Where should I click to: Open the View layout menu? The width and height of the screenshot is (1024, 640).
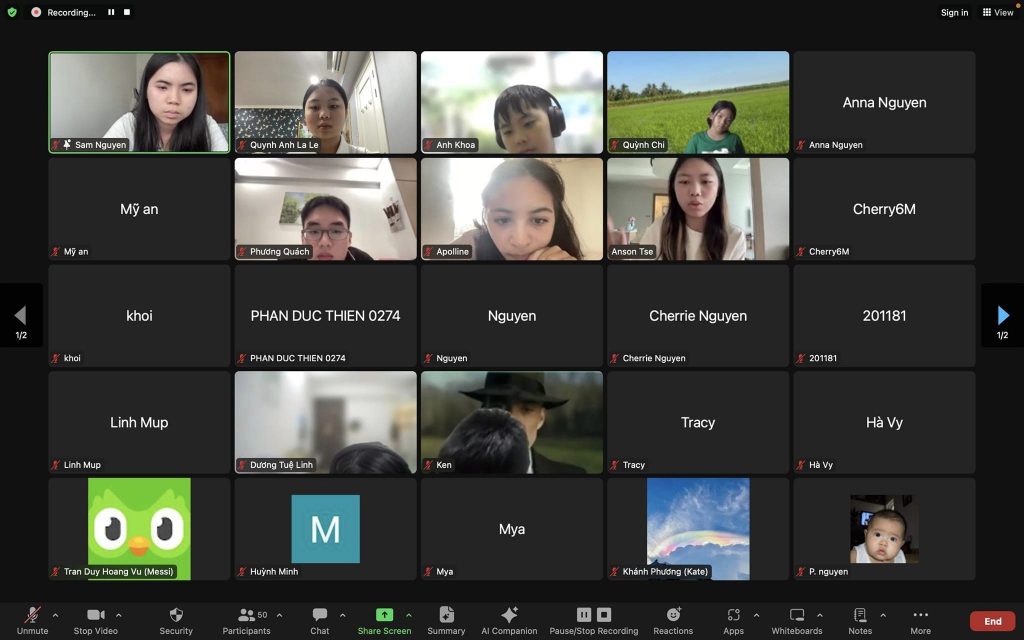pos(998,12)
